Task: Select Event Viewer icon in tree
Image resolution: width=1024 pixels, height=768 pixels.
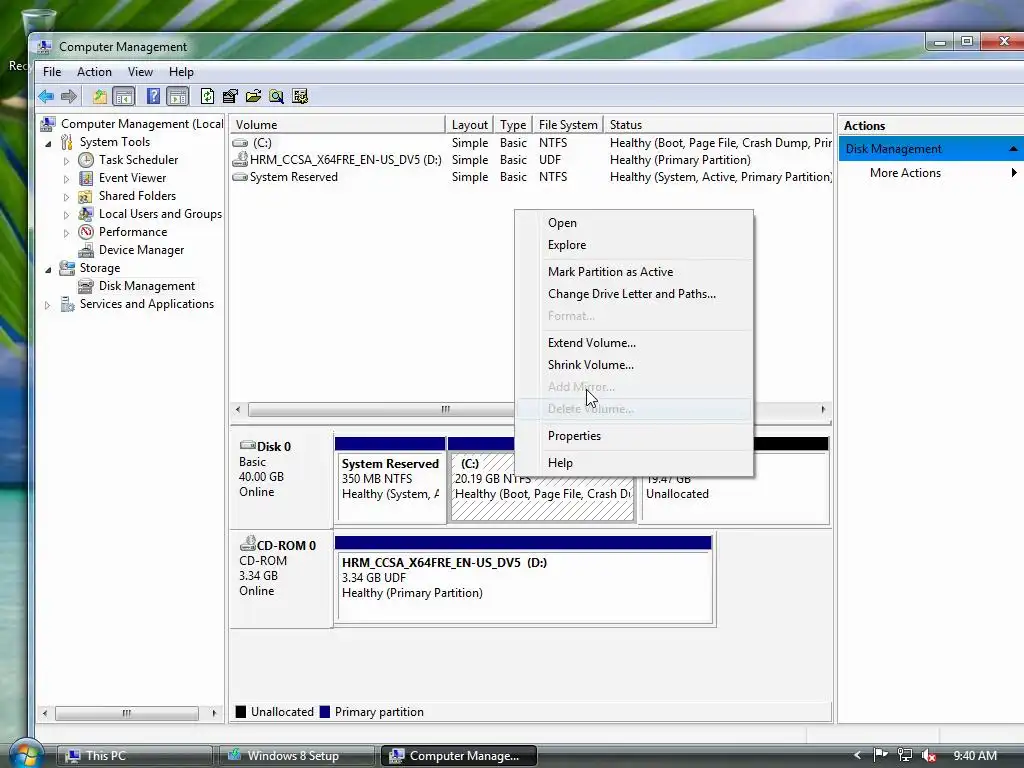Action: (x=86, y=178)
